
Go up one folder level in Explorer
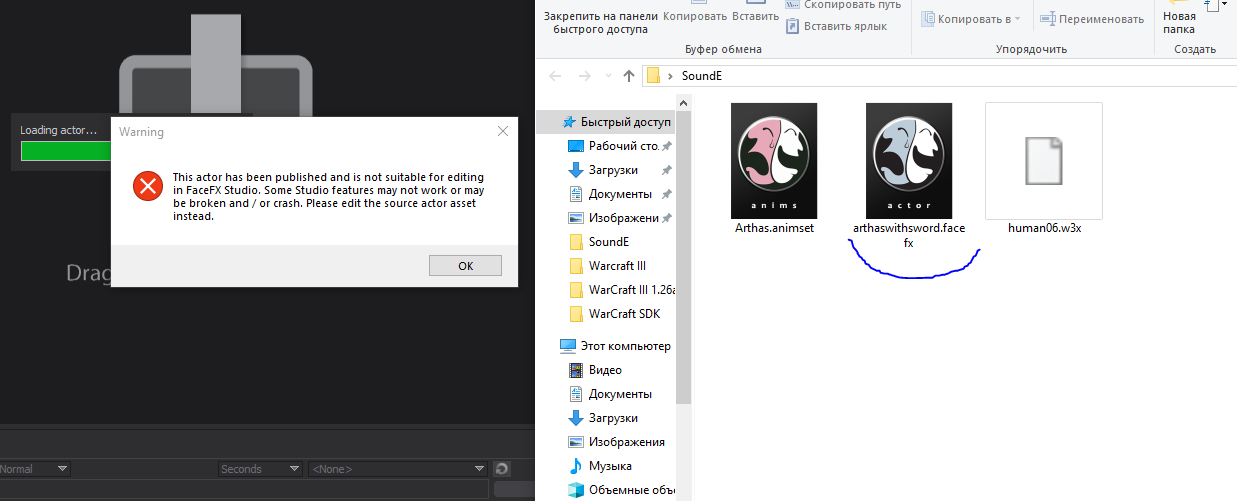(629, 75)
